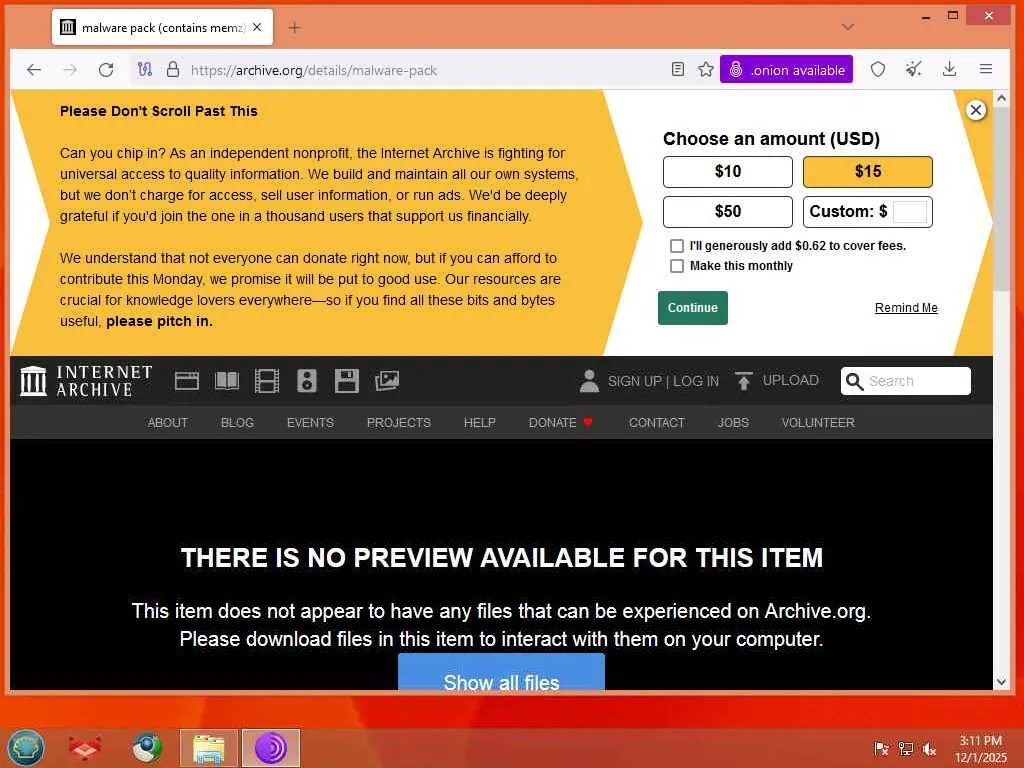The height and width of the screenshot is (768, 1024).
Task: Open the hamburger application menu
Action: [985, 69]
